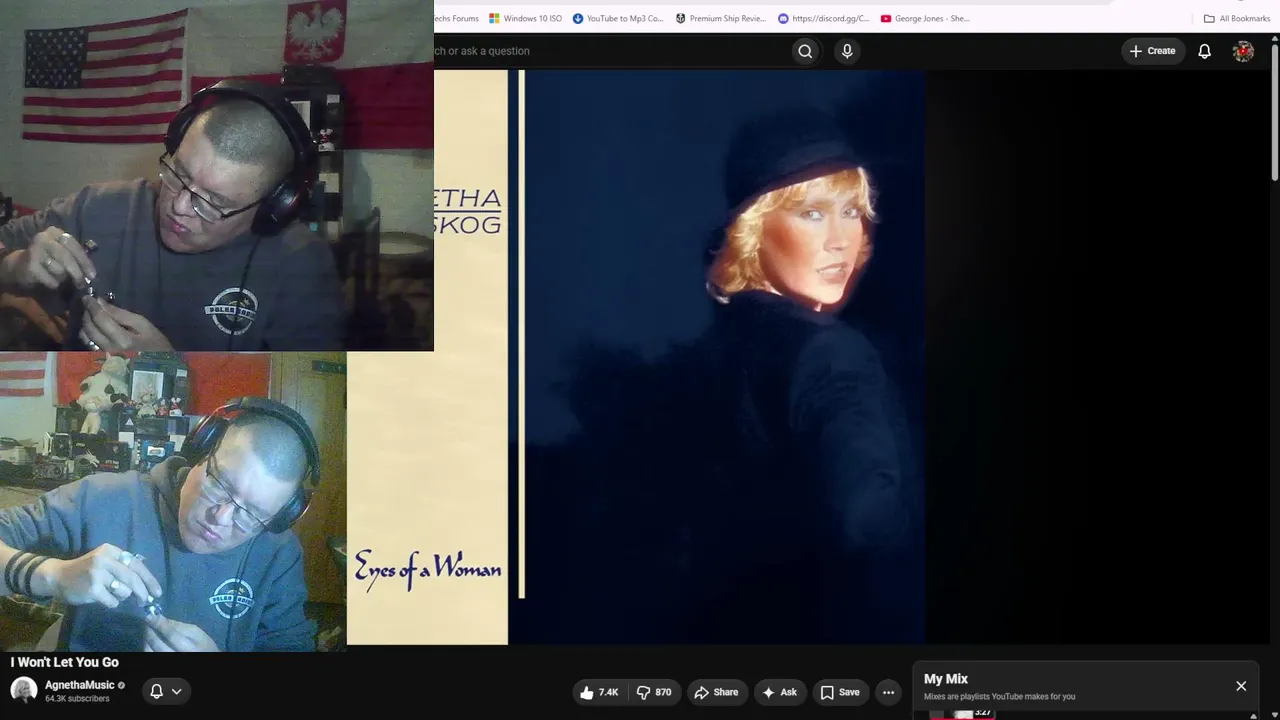Click the "I Won't Let You Go" title
The height and width of the screenshot is (720, 1280).
click(x=65, y=662)
